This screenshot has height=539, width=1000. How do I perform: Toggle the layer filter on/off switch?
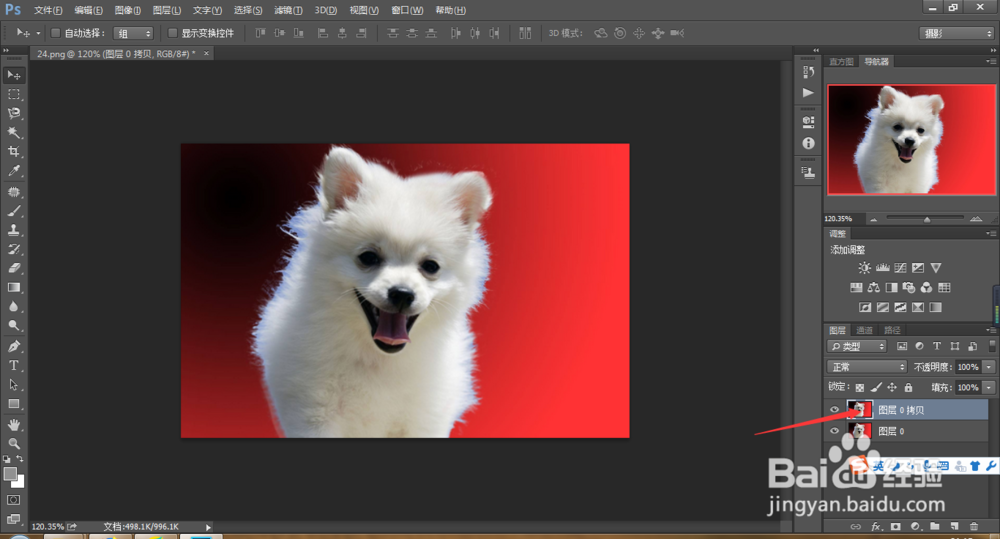(x=992, y=346)
